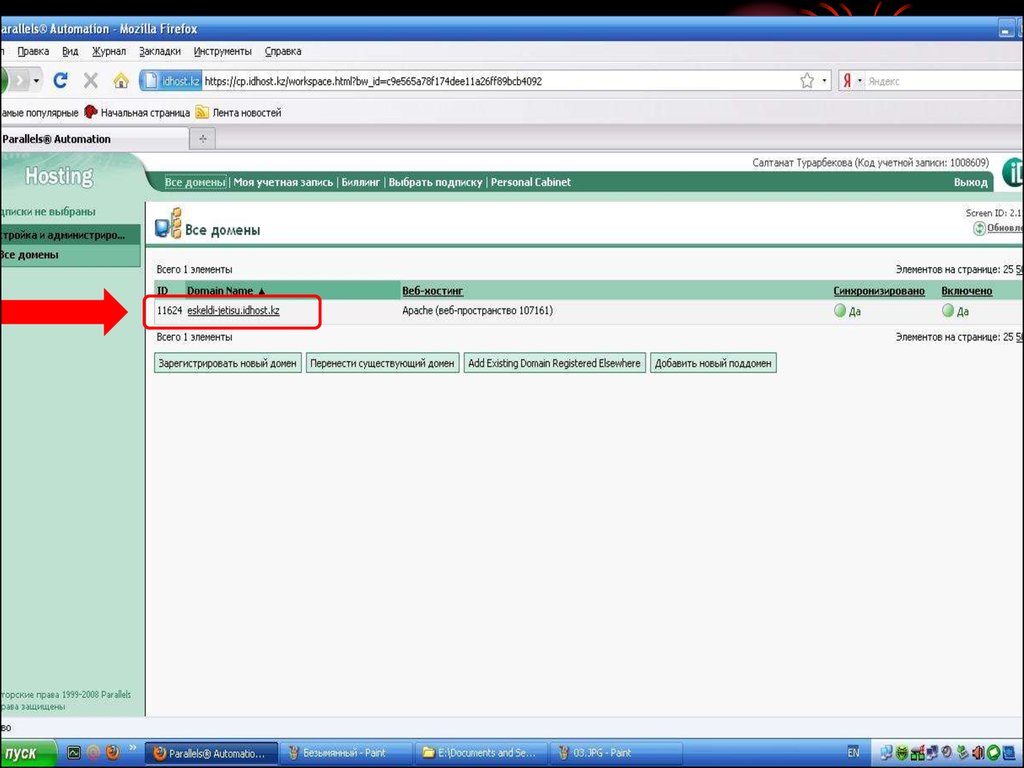Click the Yandex search engine icon
1024x768 pixels.
point(846,81)
